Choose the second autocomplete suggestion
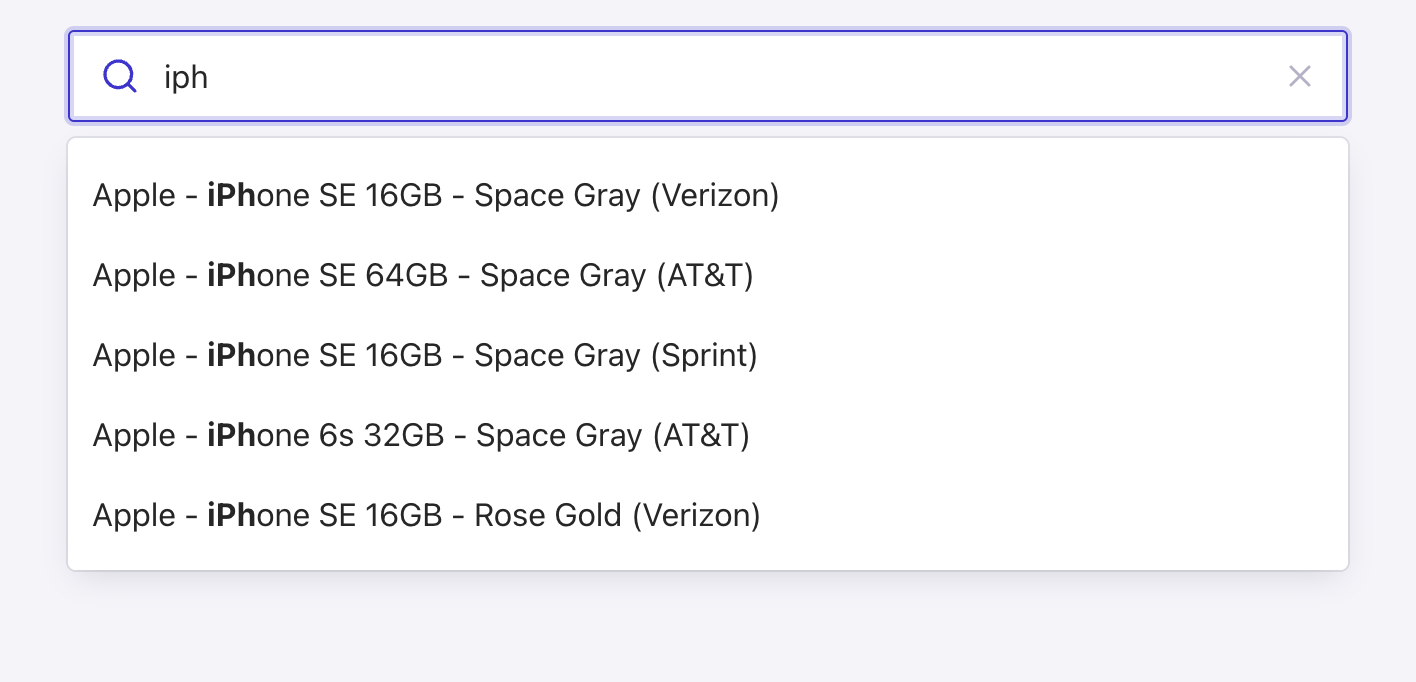 click(x=423, y=275)
